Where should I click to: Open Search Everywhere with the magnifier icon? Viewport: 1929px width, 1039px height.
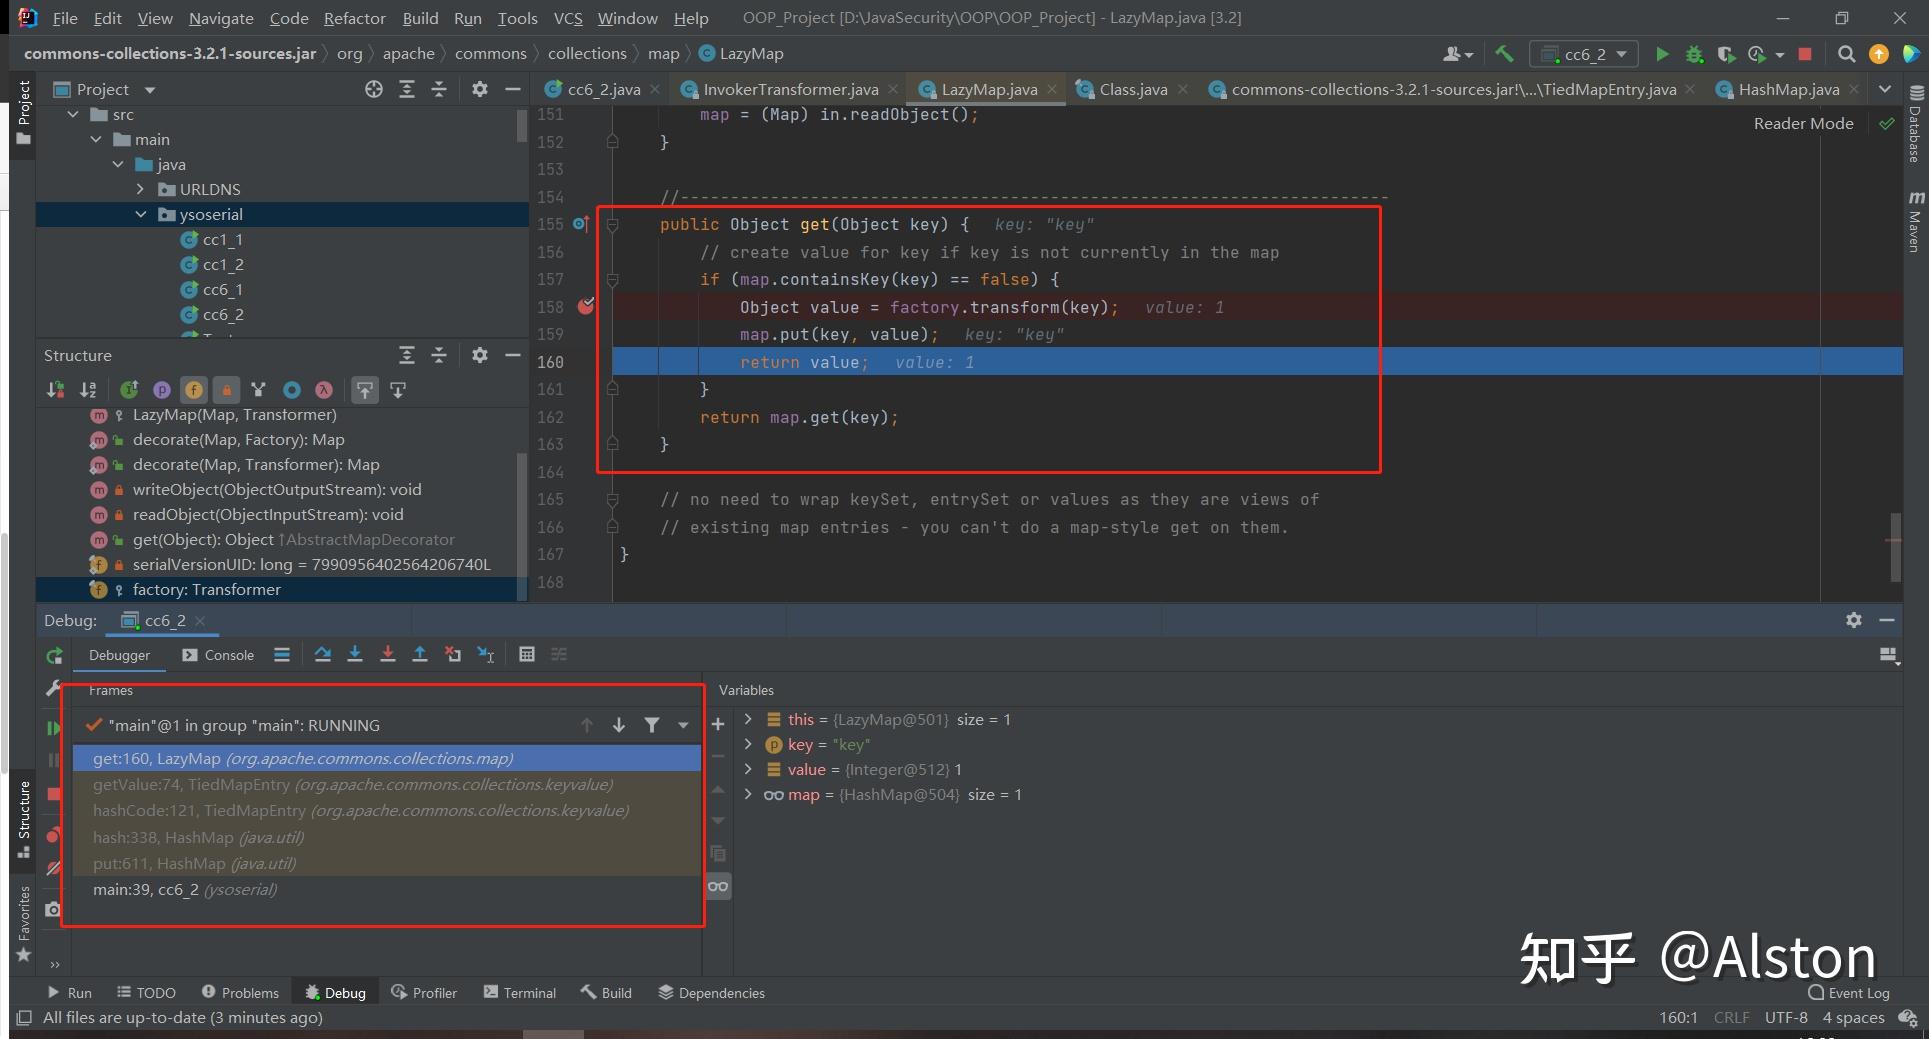click(1846, 54)
